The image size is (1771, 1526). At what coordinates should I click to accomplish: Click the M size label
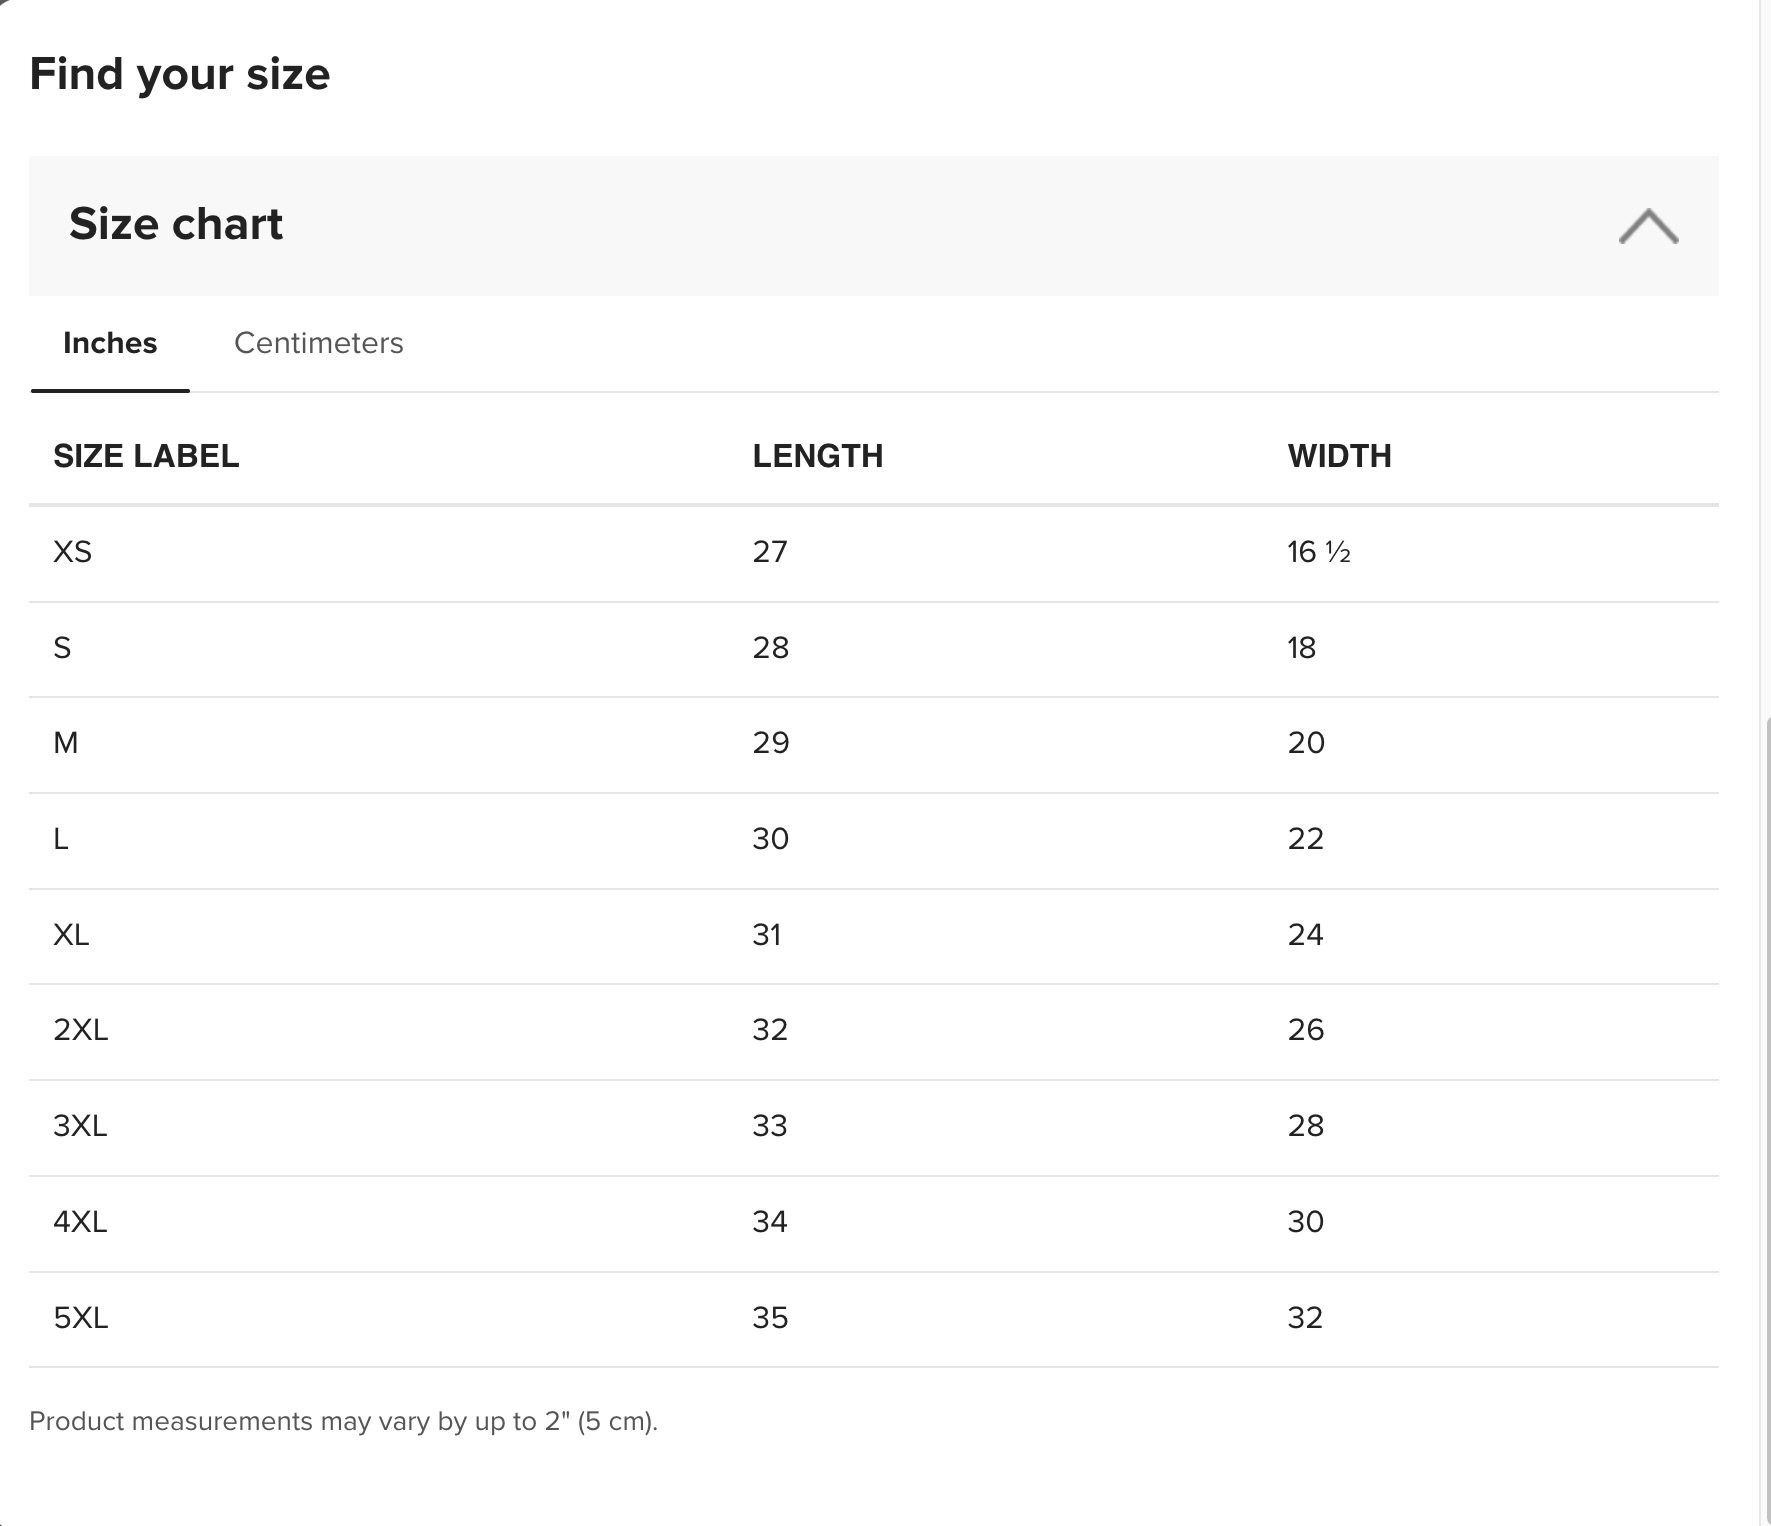[x=66, y=743]
